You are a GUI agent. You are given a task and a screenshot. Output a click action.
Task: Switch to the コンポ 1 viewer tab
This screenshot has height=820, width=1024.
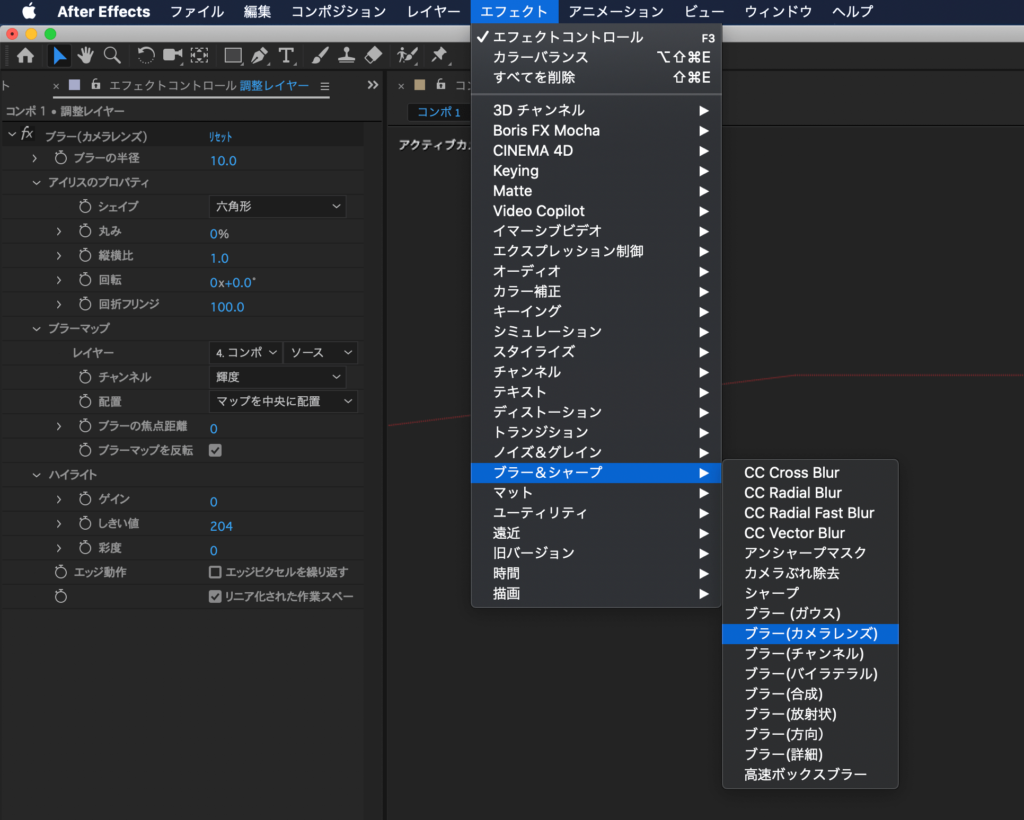pyautogui.click(x=438, y=112)
